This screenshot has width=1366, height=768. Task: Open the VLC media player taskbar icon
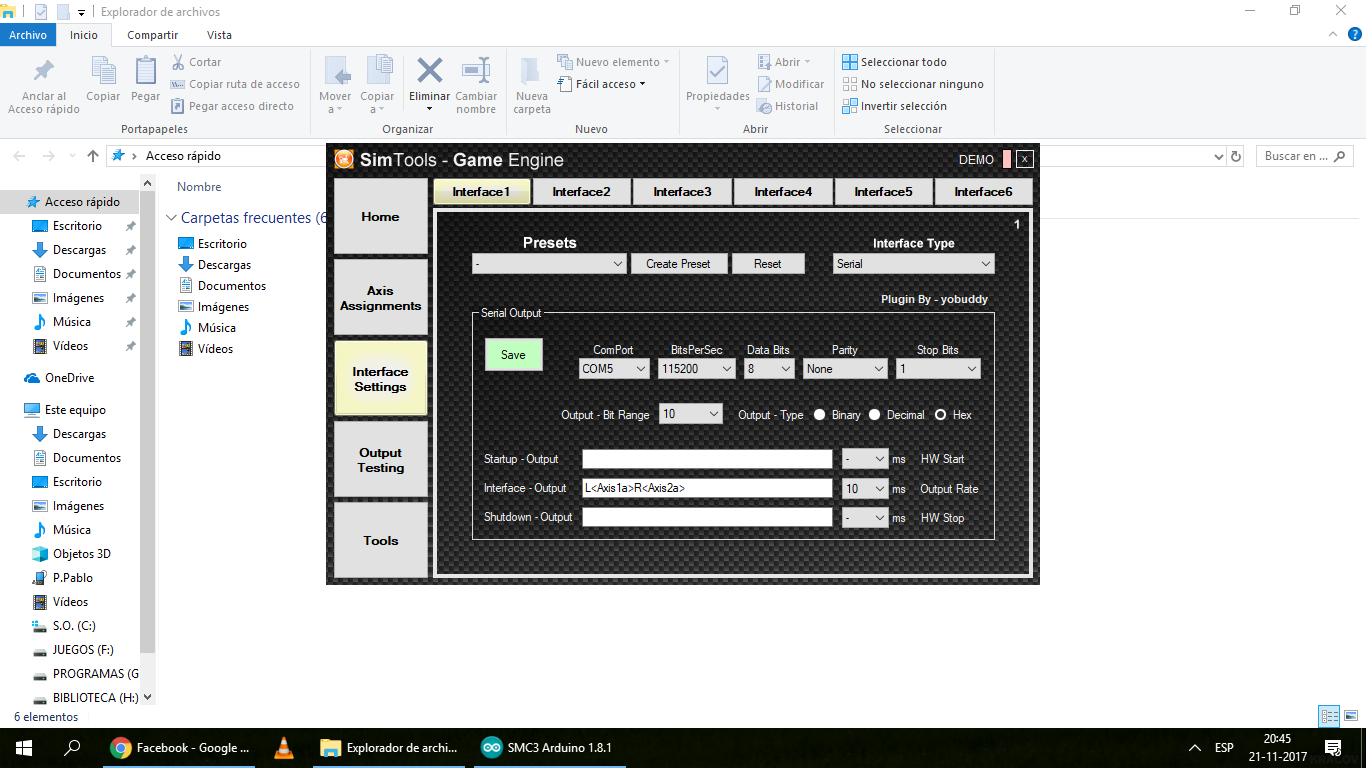[284, 748]
